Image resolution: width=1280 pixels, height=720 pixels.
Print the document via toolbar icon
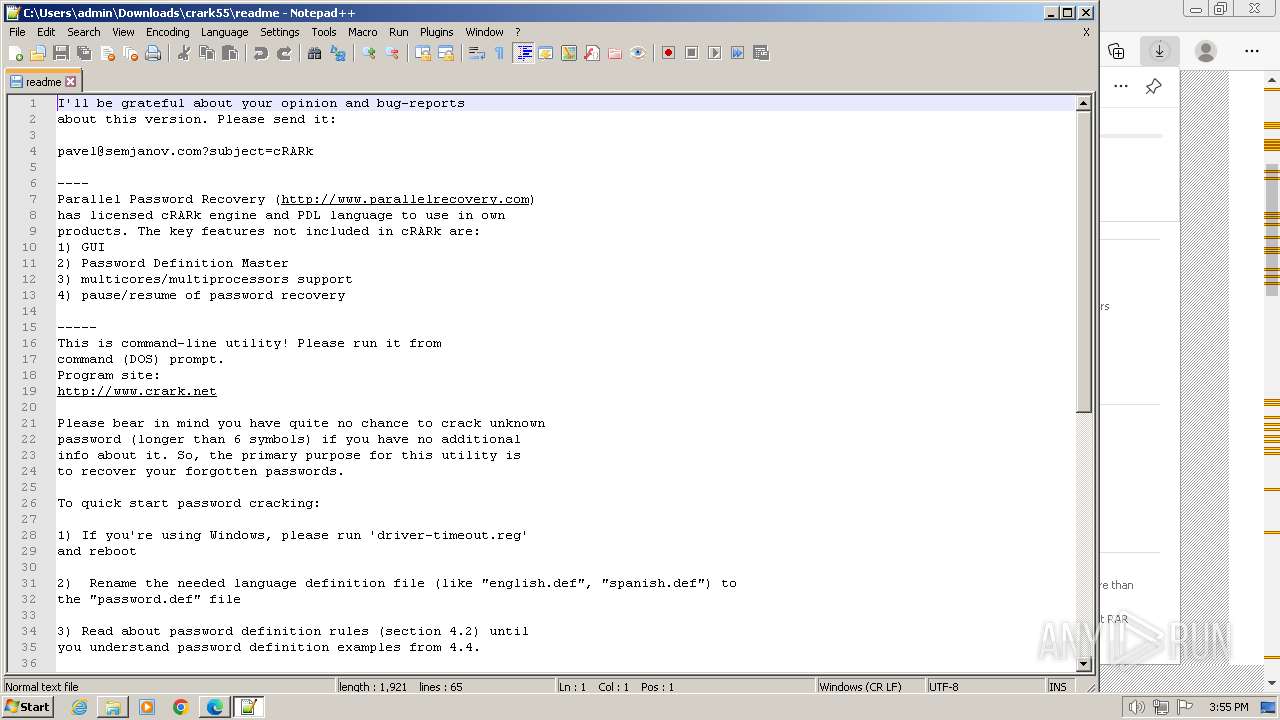tap(153, 53)
